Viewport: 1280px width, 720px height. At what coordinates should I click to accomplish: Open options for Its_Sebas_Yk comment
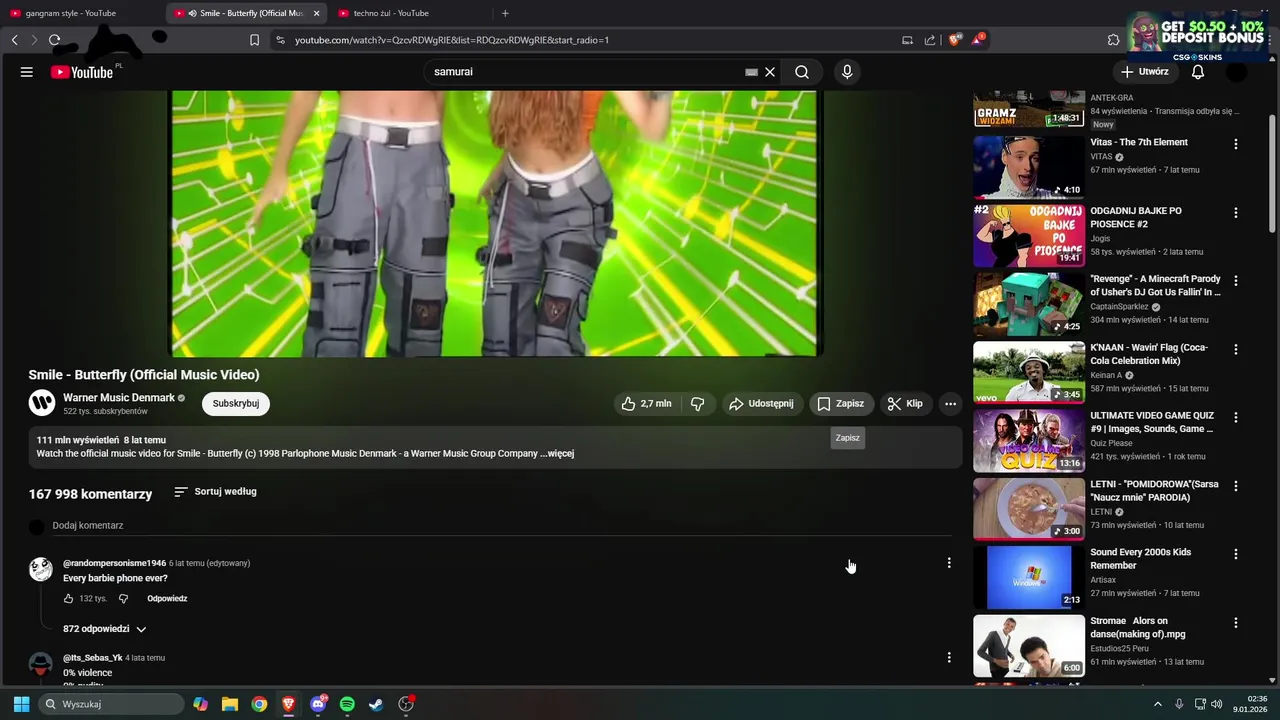point(949,658)
